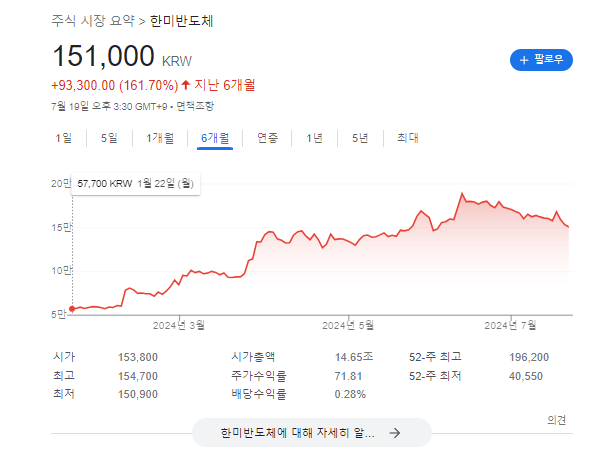The width and height of the screenshot is (595, 450).
Task: Click 한미반도체에 대해 자세히 알아보기 button
Action: click(x=312, y=433)
